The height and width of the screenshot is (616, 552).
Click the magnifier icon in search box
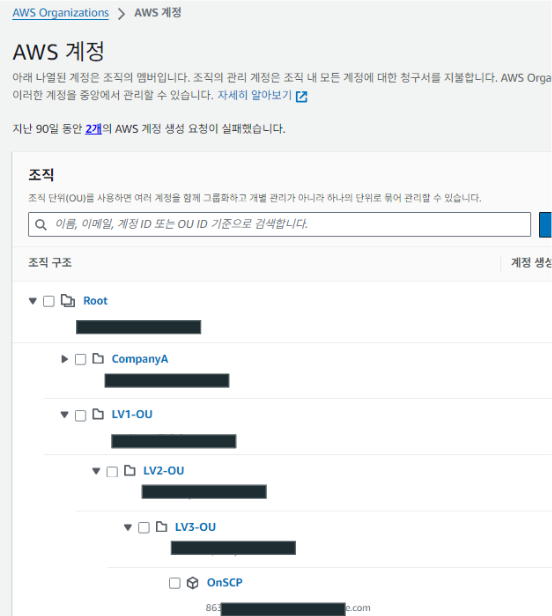(41, 225)
